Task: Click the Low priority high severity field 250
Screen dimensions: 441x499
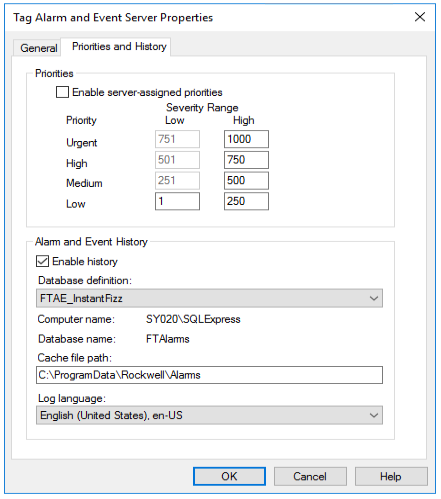Action: click(246, 201)
